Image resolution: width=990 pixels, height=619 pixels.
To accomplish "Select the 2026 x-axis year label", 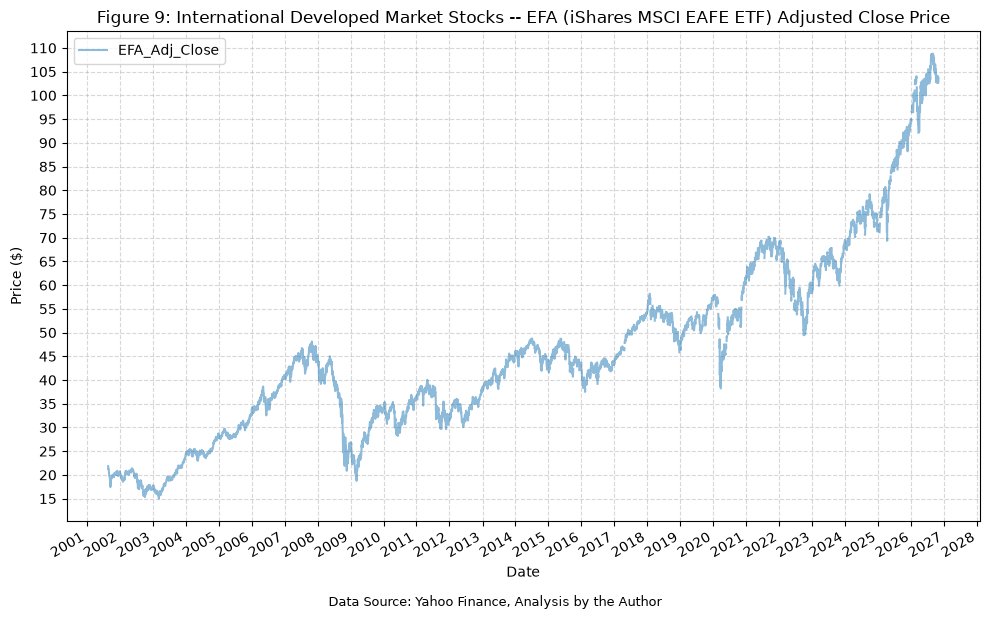I will click(x=892, y=543).
